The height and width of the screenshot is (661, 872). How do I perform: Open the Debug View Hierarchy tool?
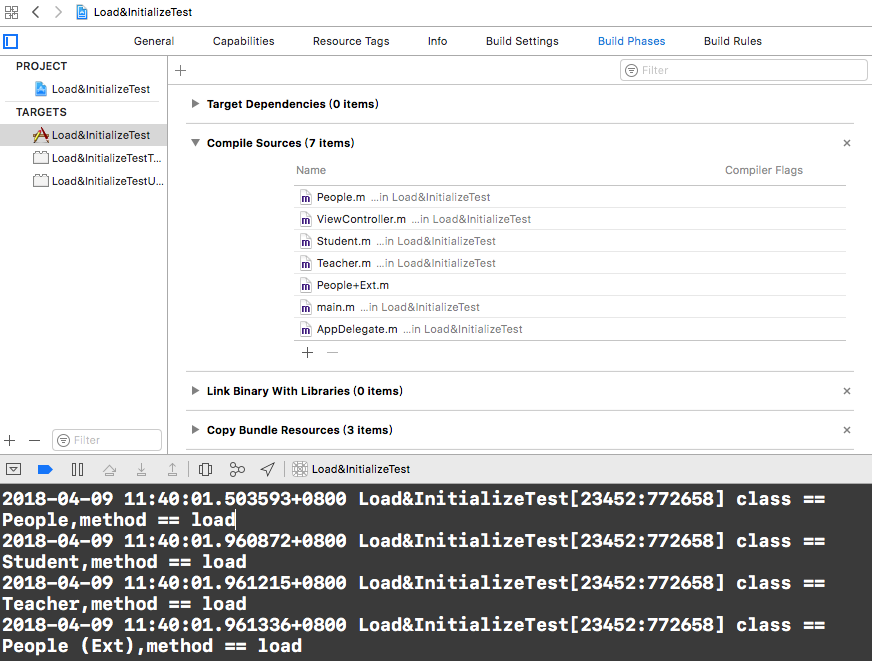205,469
